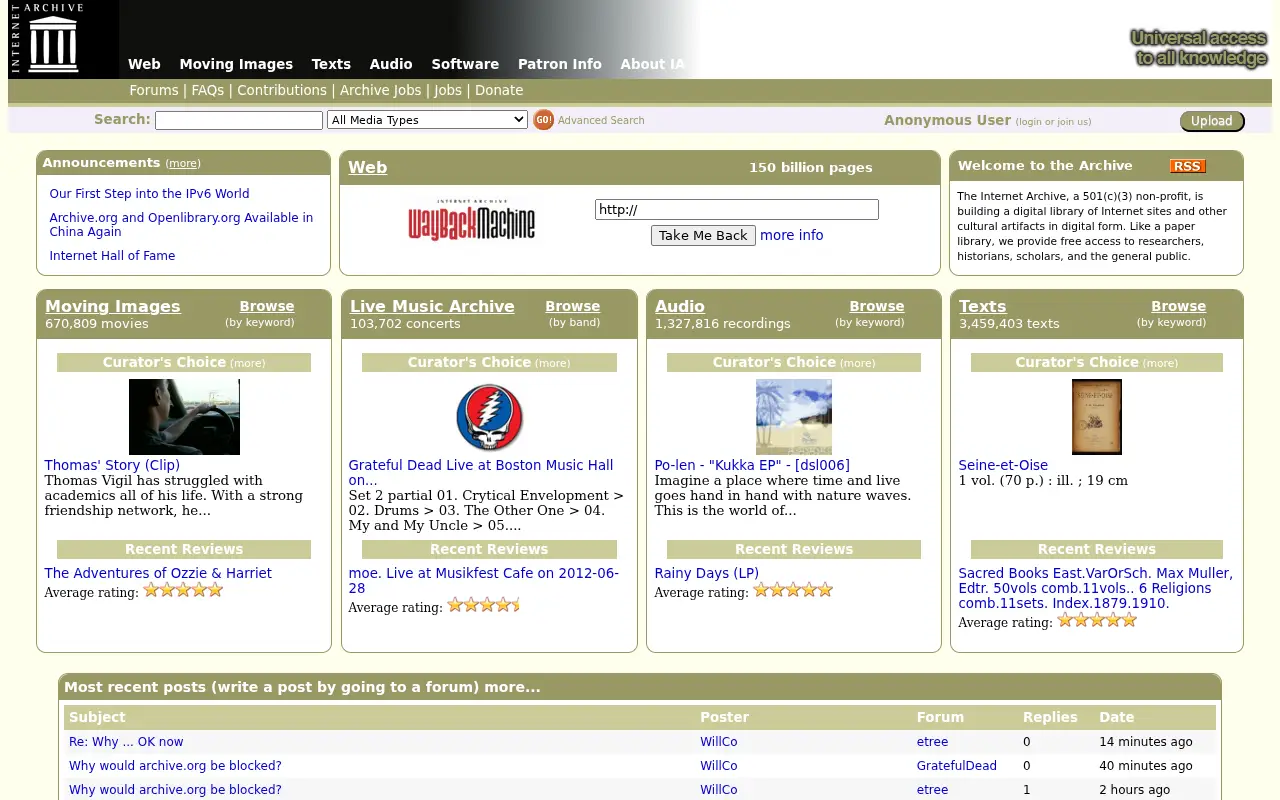The width and height of the screenshot is (1280, 800).
Task: Open the Contributions link
Action: point(282,90)
